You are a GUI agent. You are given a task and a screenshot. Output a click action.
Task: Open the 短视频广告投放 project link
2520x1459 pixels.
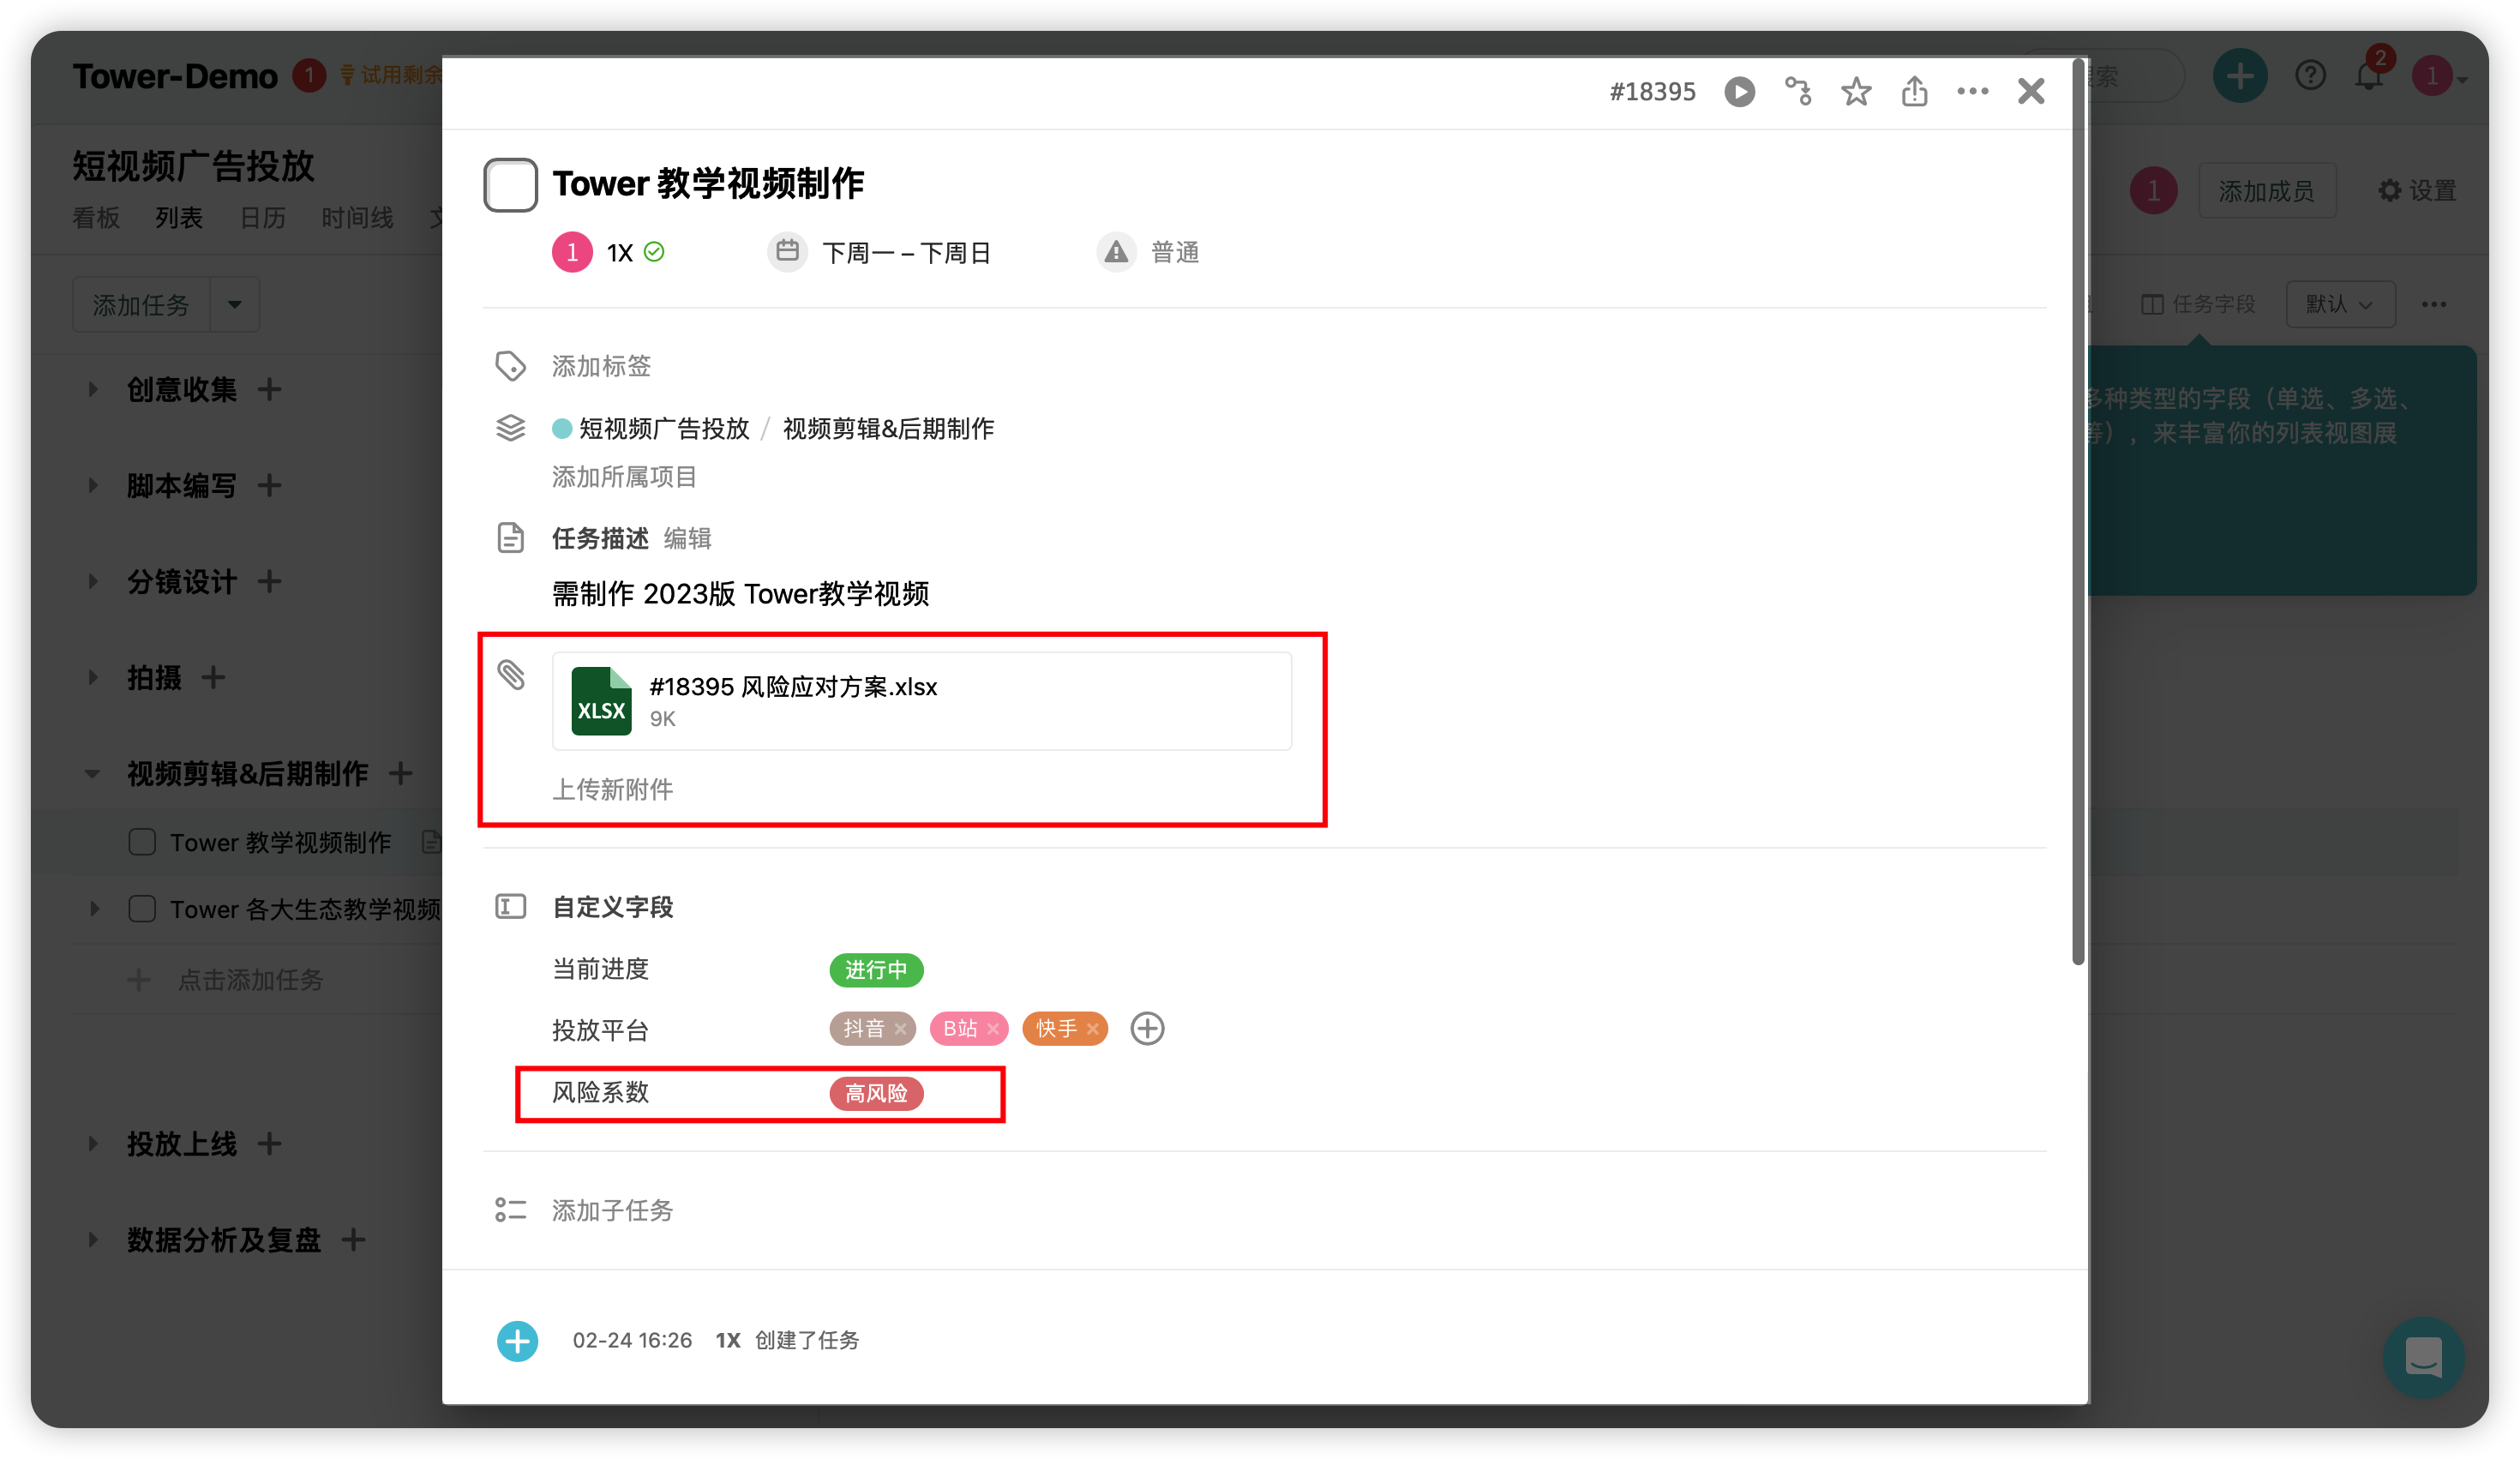664,429
